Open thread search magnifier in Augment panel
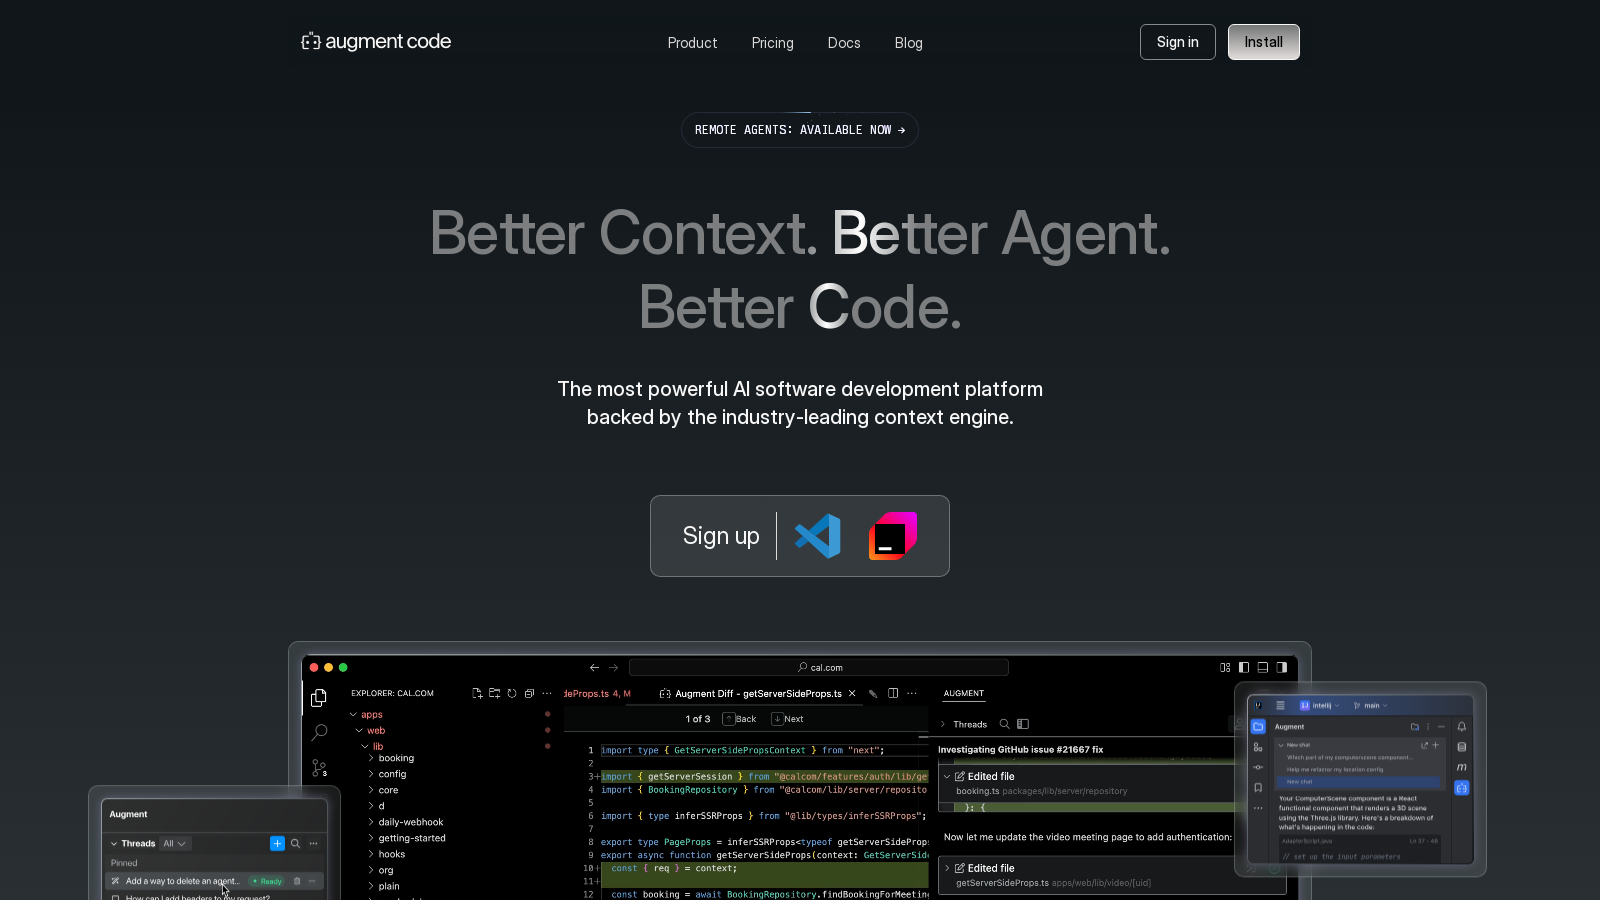1600x900 pixels. tap(295, 843)
